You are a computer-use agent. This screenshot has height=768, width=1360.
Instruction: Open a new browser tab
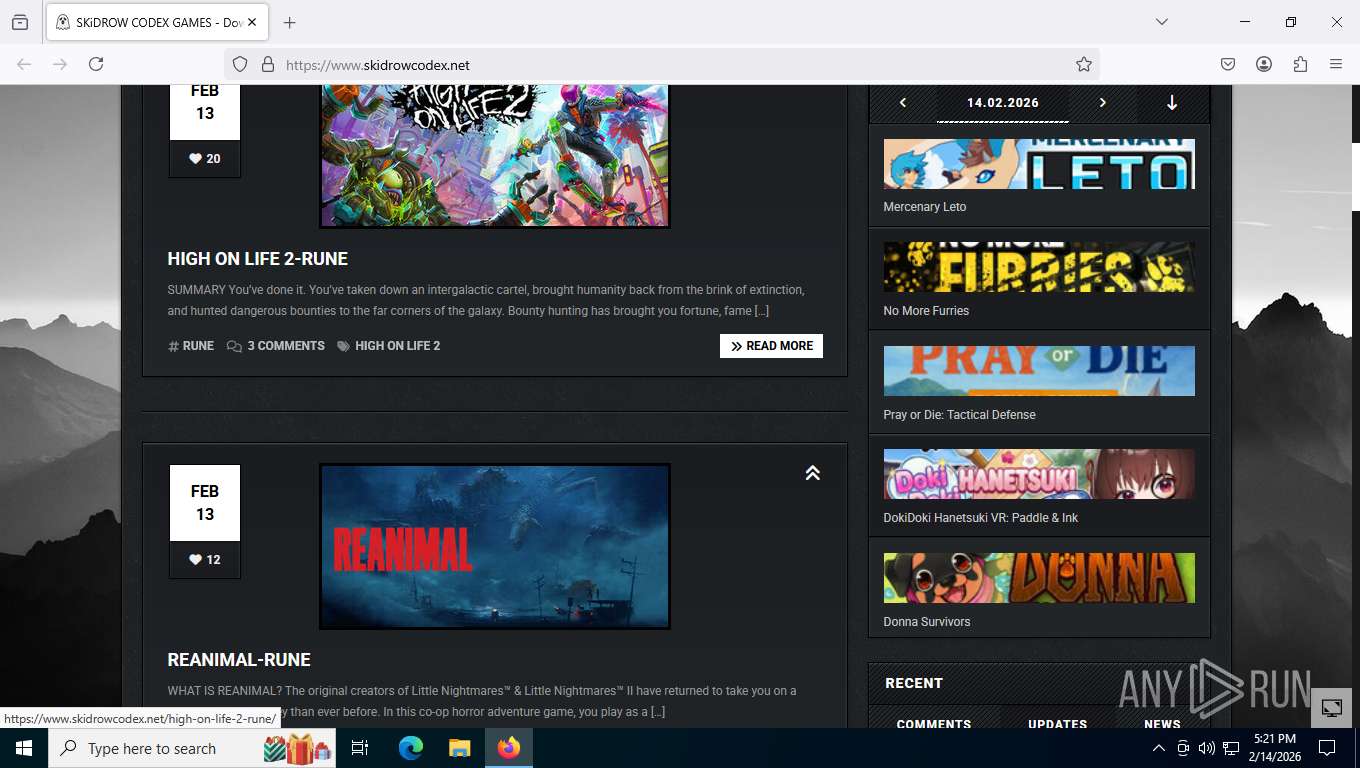click(289, 22)
